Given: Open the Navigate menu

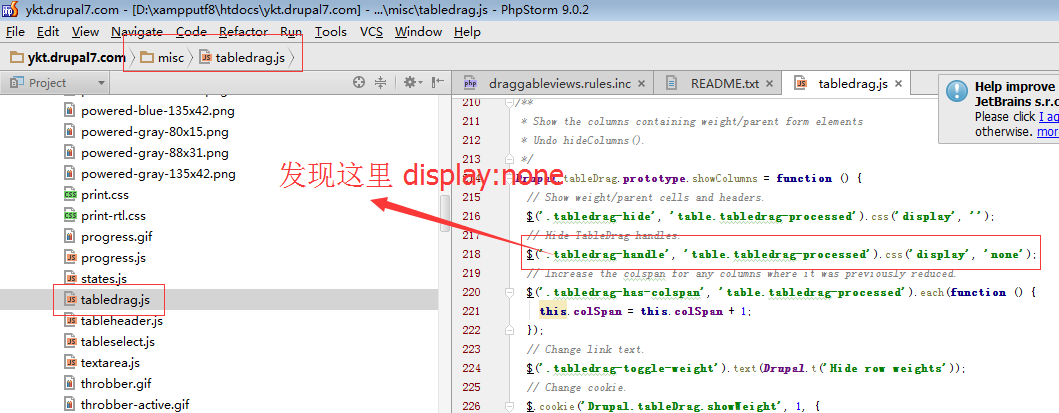Looking at the screenshot, I should tap(137, 32).
